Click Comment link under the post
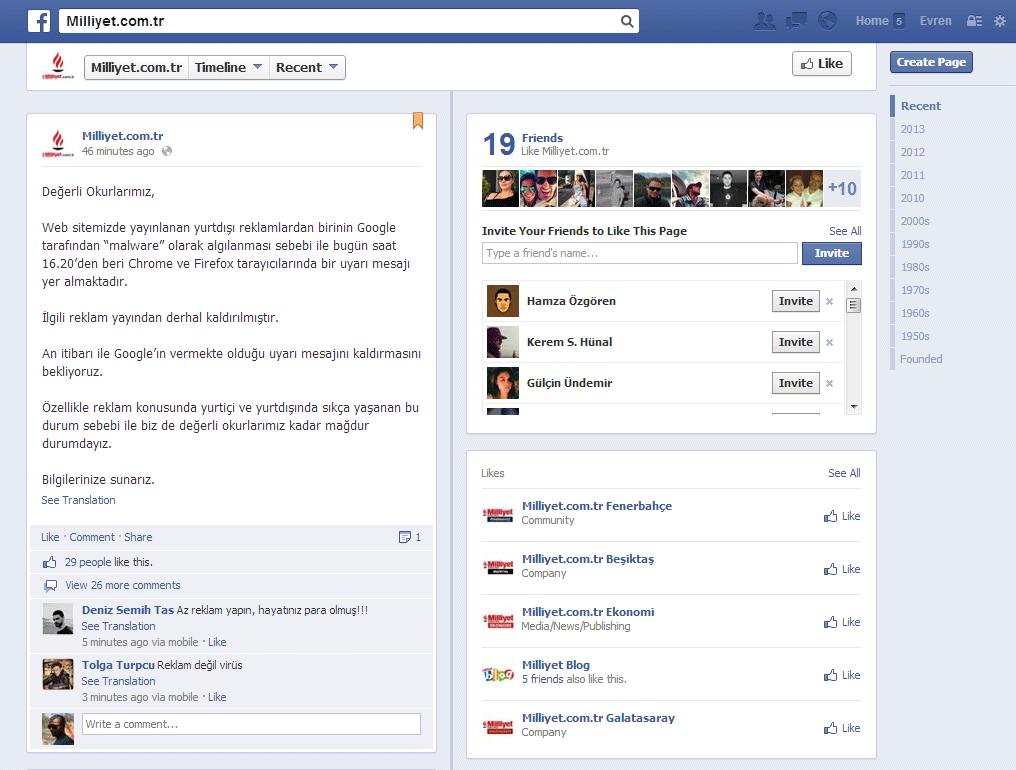The image size is (1016, 770). (x=92, y=537)
